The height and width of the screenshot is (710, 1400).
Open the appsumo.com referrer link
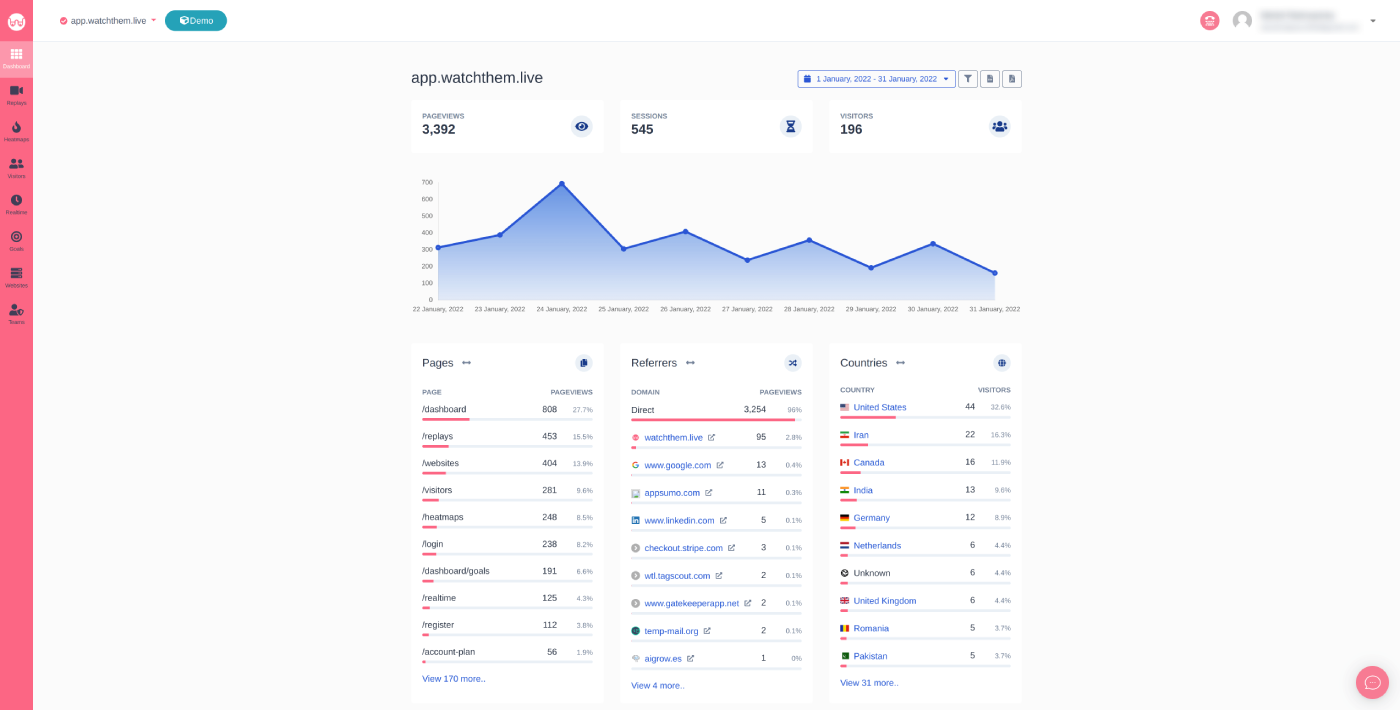(672, 493)
